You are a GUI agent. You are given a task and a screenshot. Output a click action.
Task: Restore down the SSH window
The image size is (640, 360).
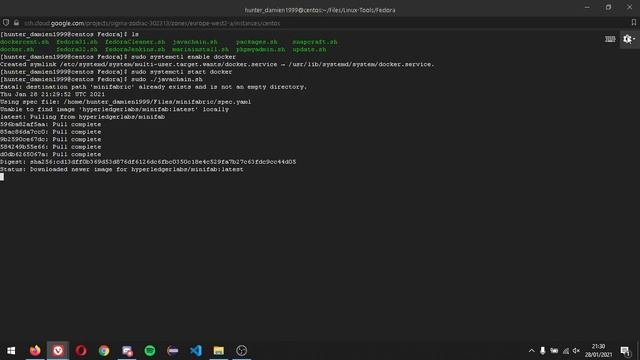tap(608, 7)
